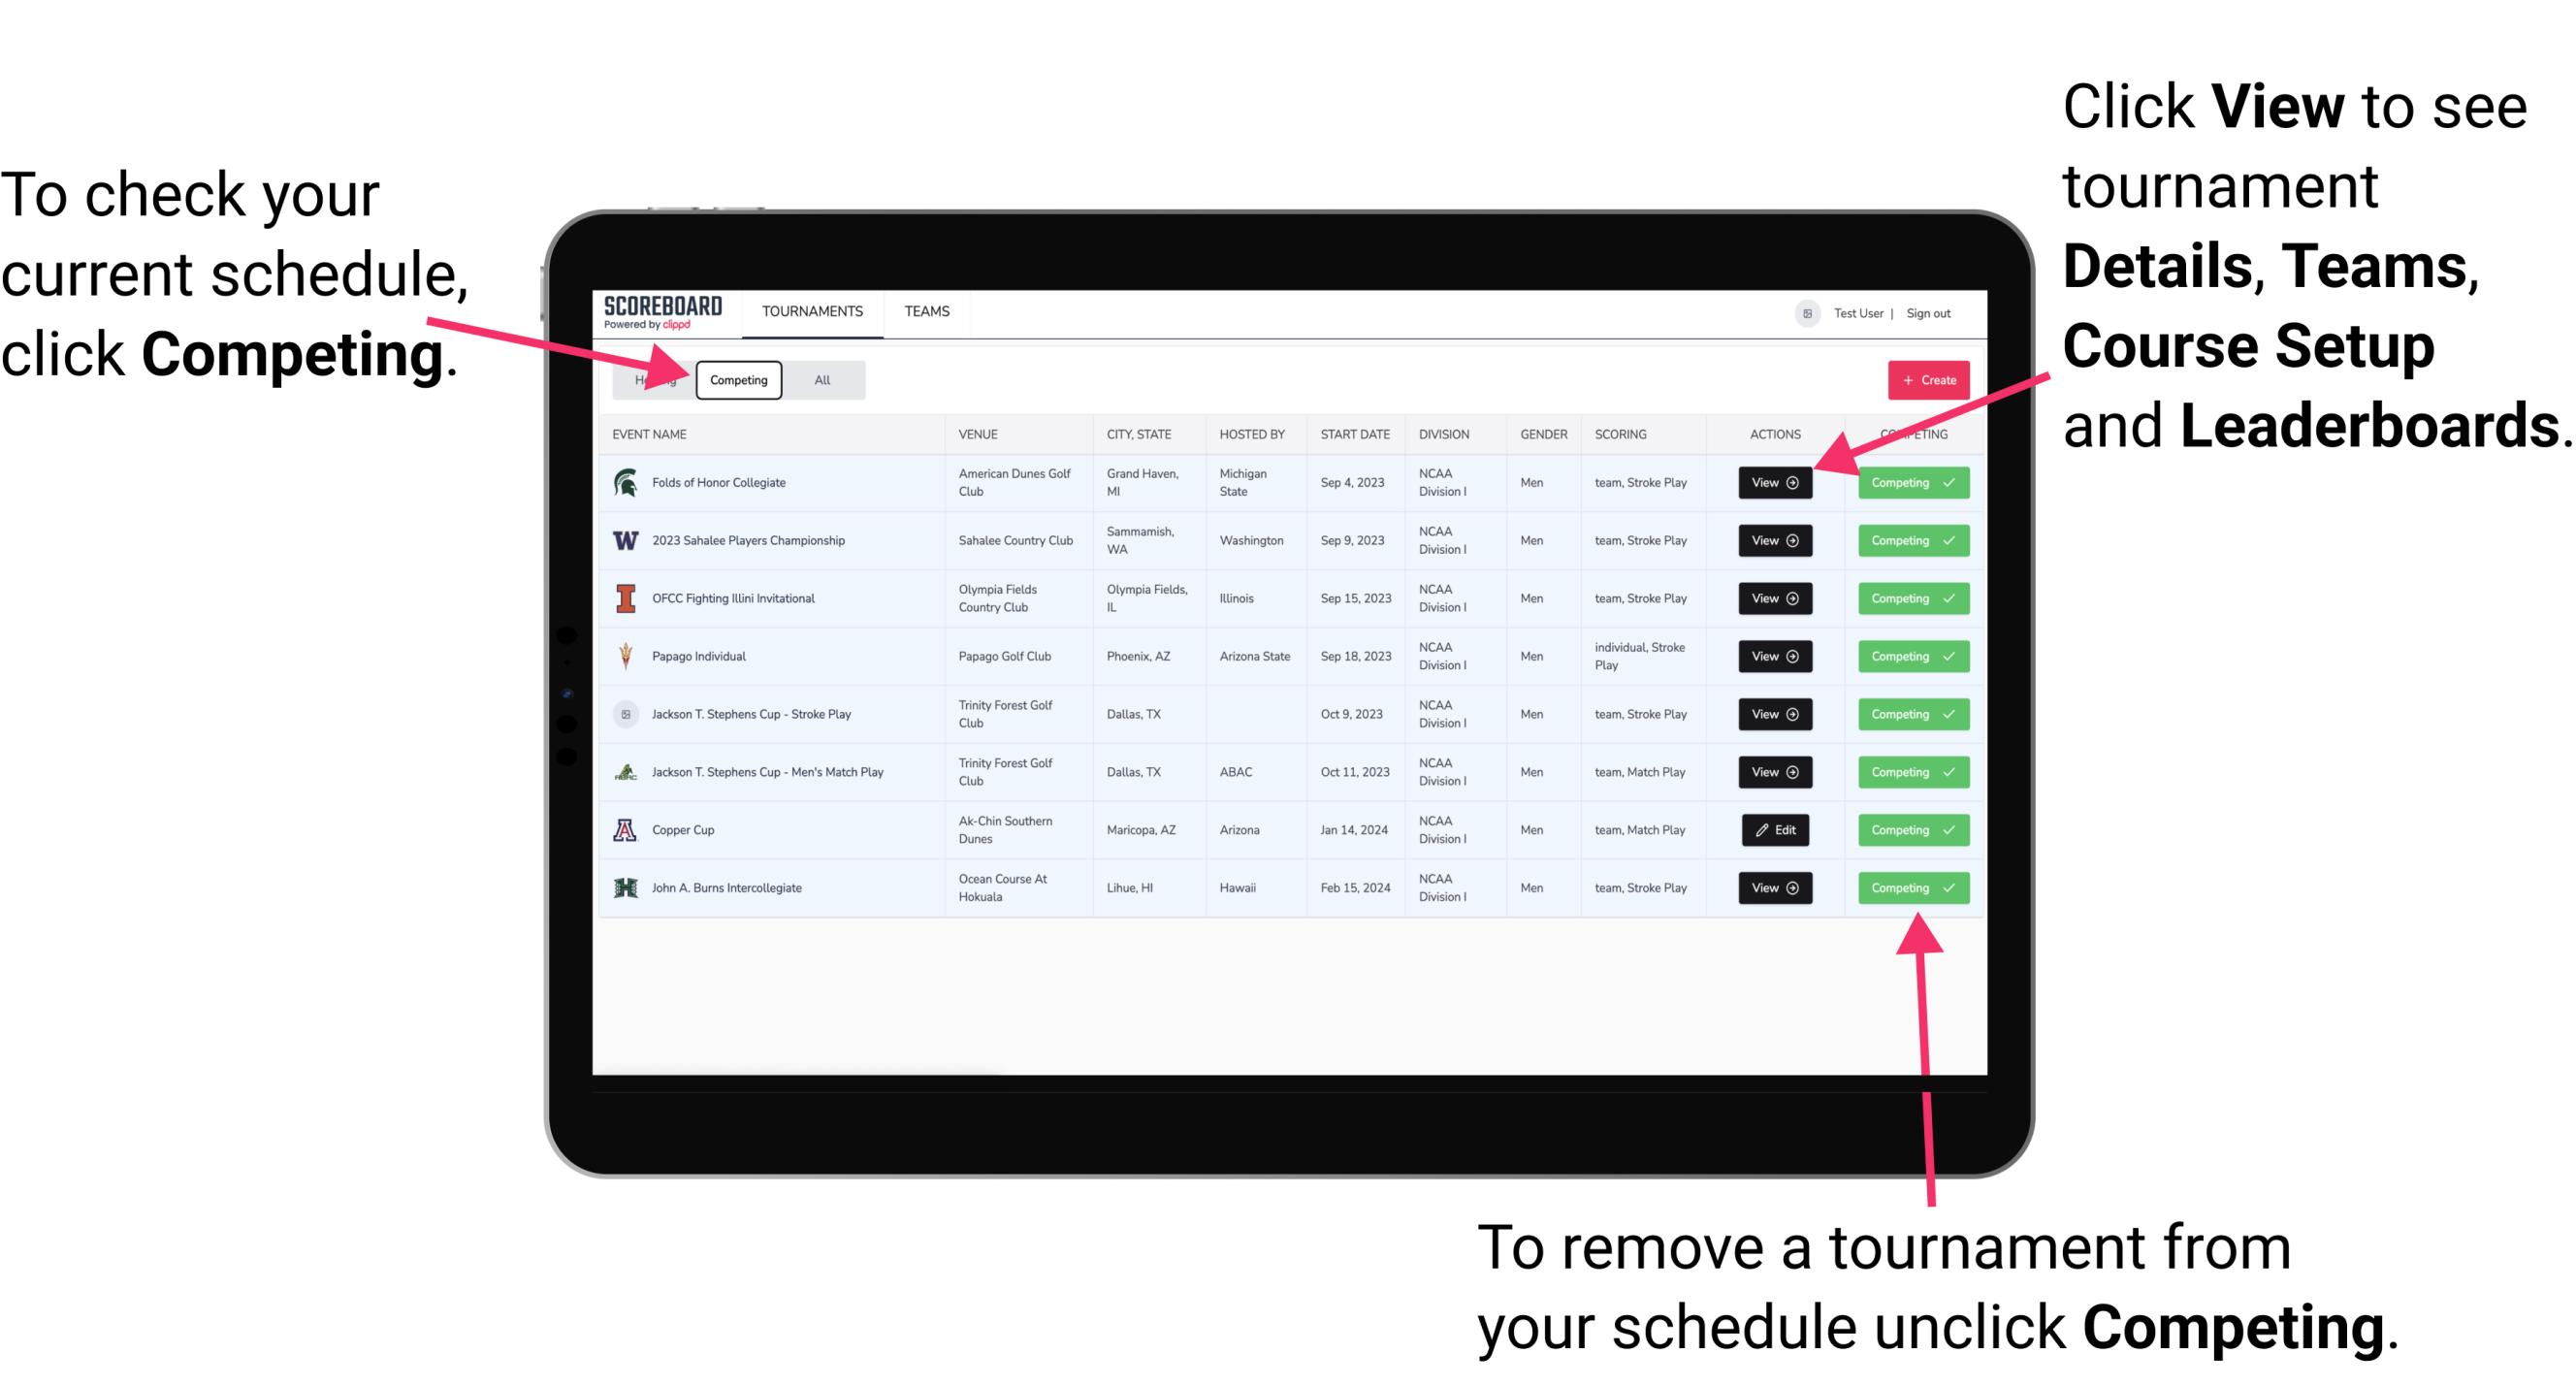Viewport: 2576px width, 1386px height.
Task: Select the All filter tab
Action: pos(819,379)
